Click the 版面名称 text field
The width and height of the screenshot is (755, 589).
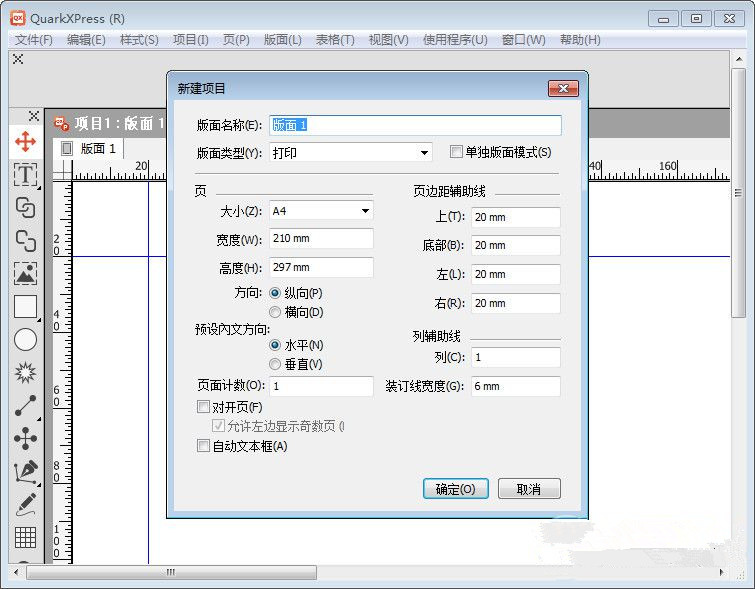click(415, 125)
